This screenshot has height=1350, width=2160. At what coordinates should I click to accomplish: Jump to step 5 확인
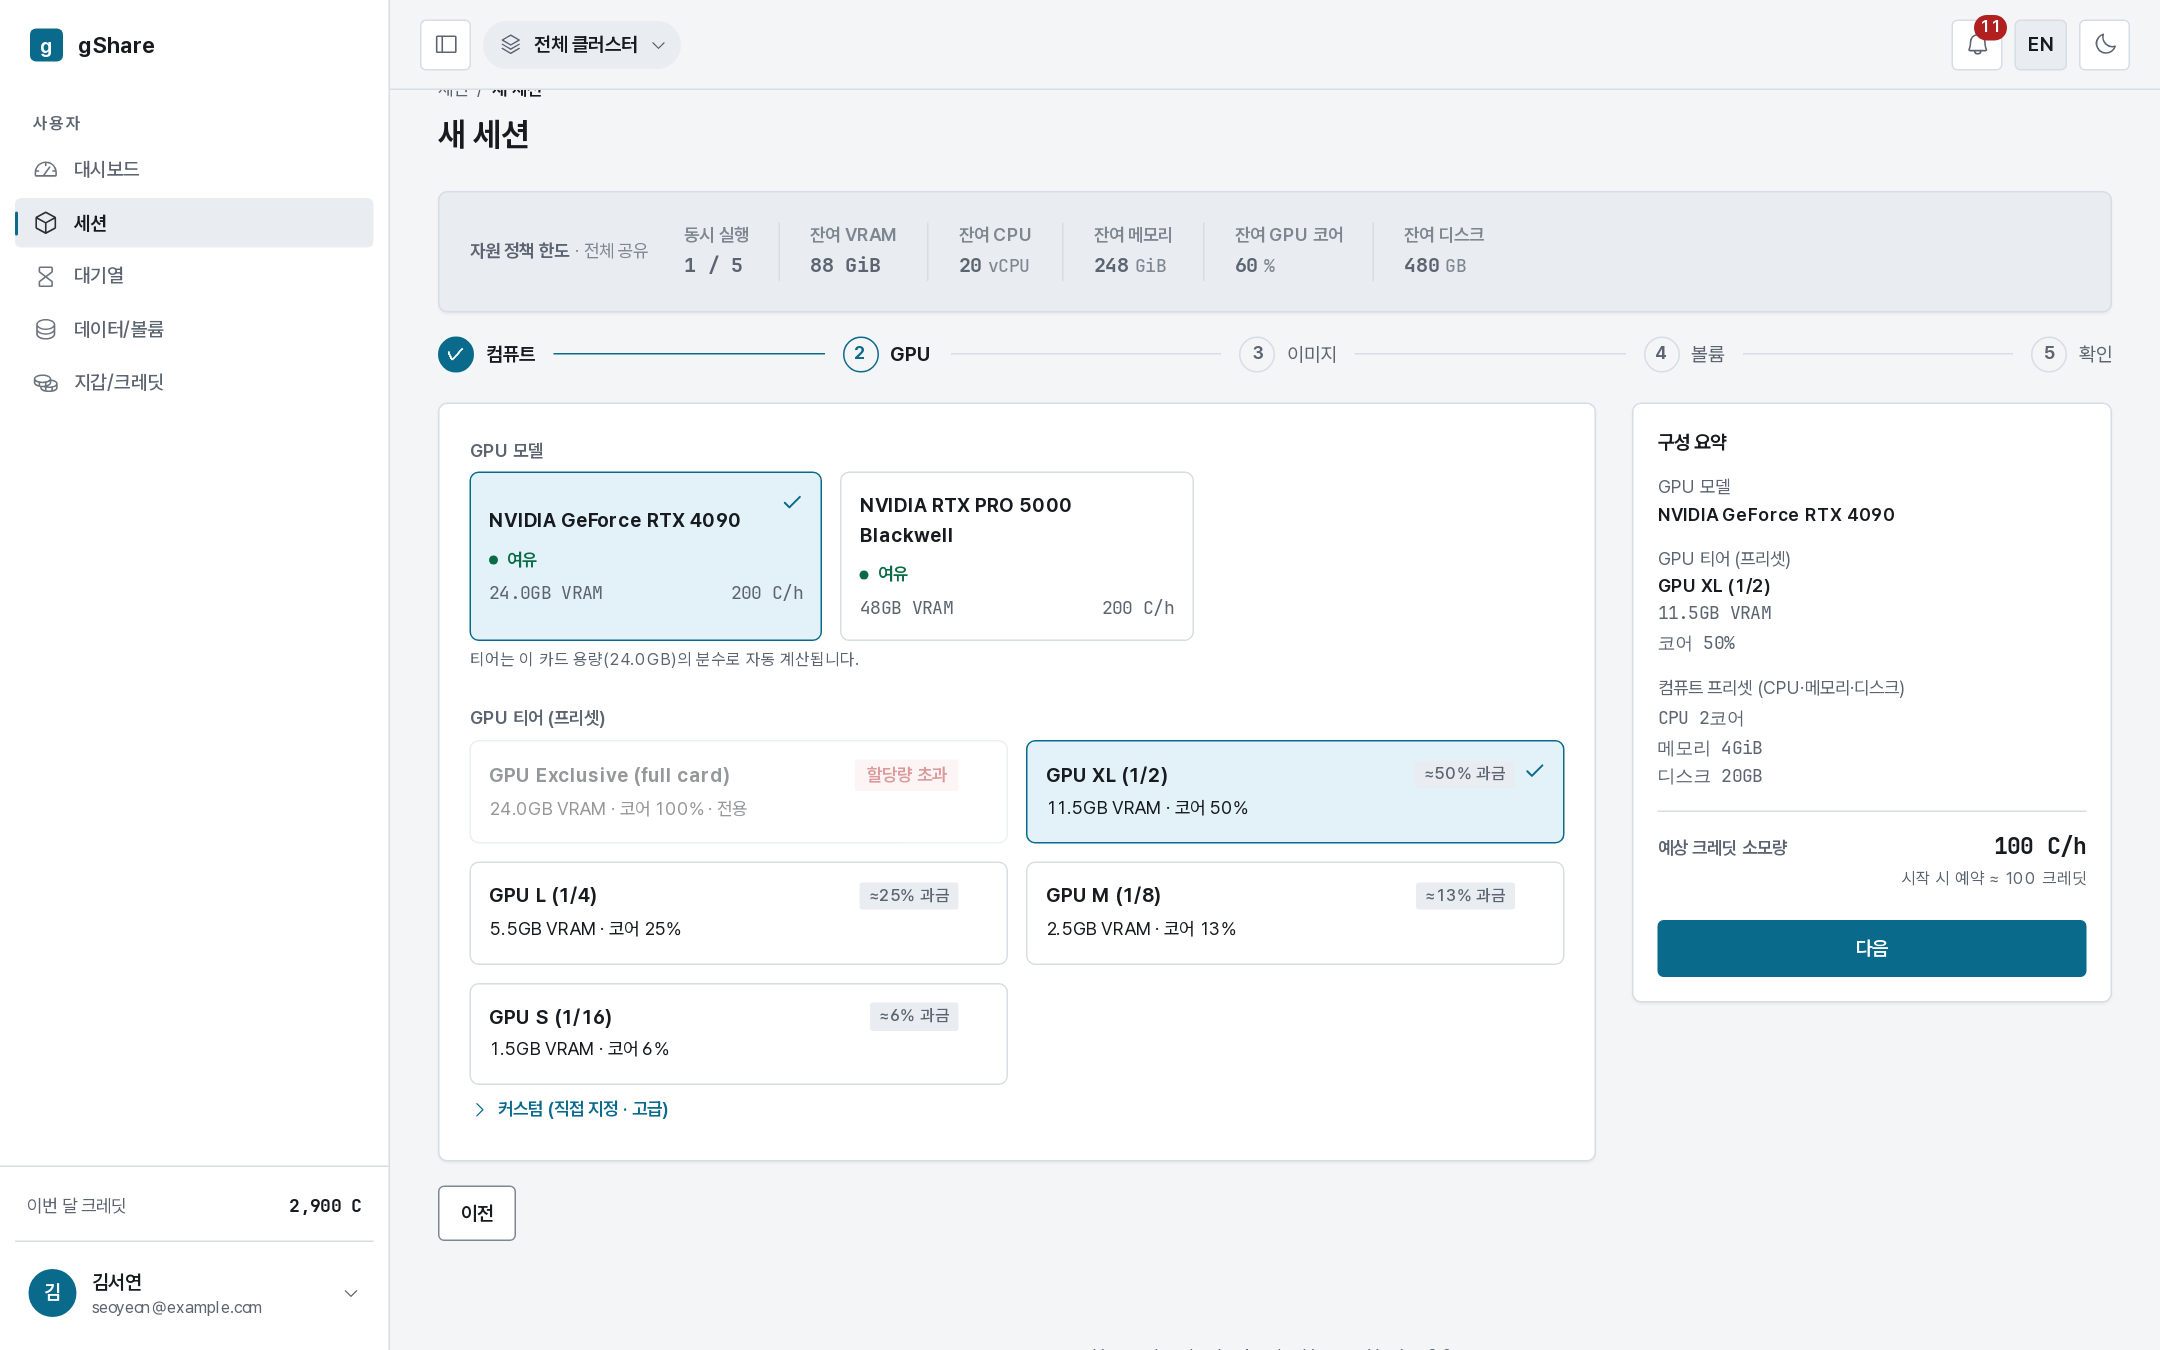coord(2072,354)
